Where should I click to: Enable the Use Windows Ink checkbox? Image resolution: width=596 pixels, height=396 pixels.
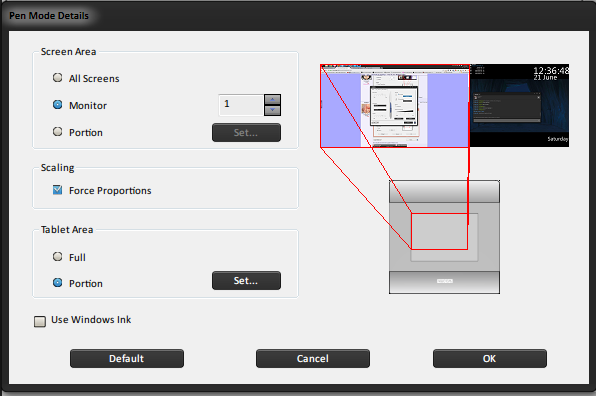click(x=40, y=321)
